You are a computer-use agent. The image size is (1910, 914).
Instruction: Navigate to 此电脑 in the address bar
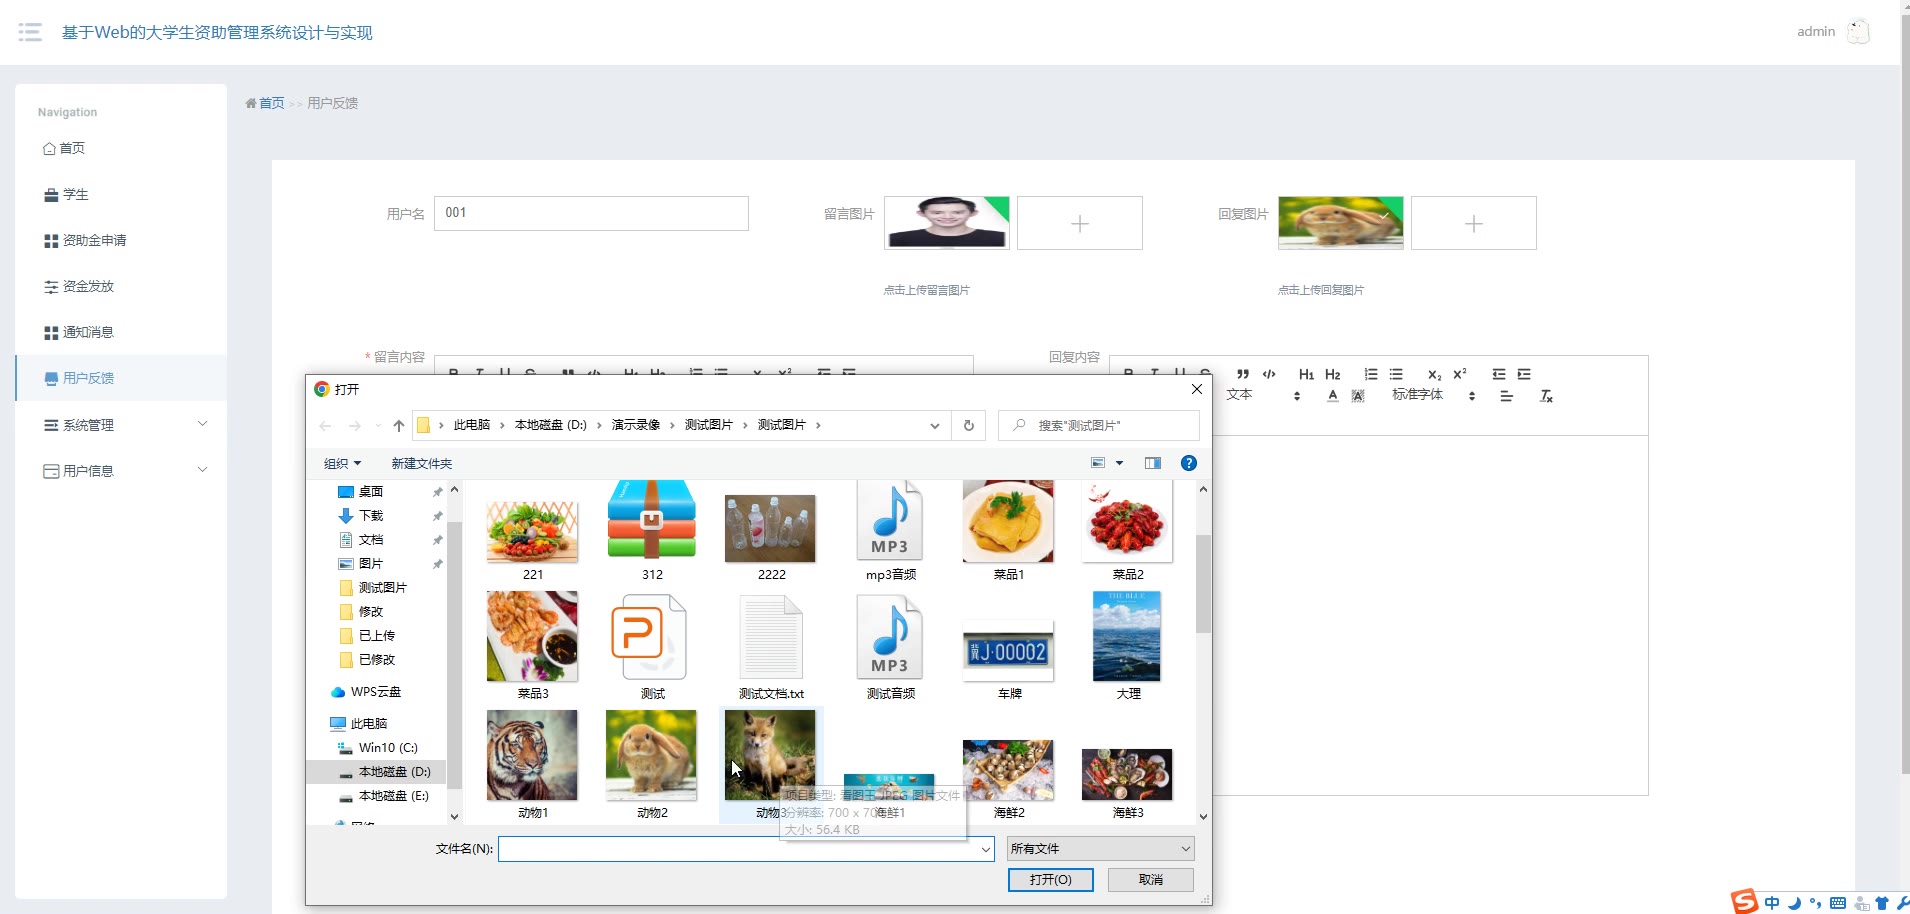pos(471,425)
